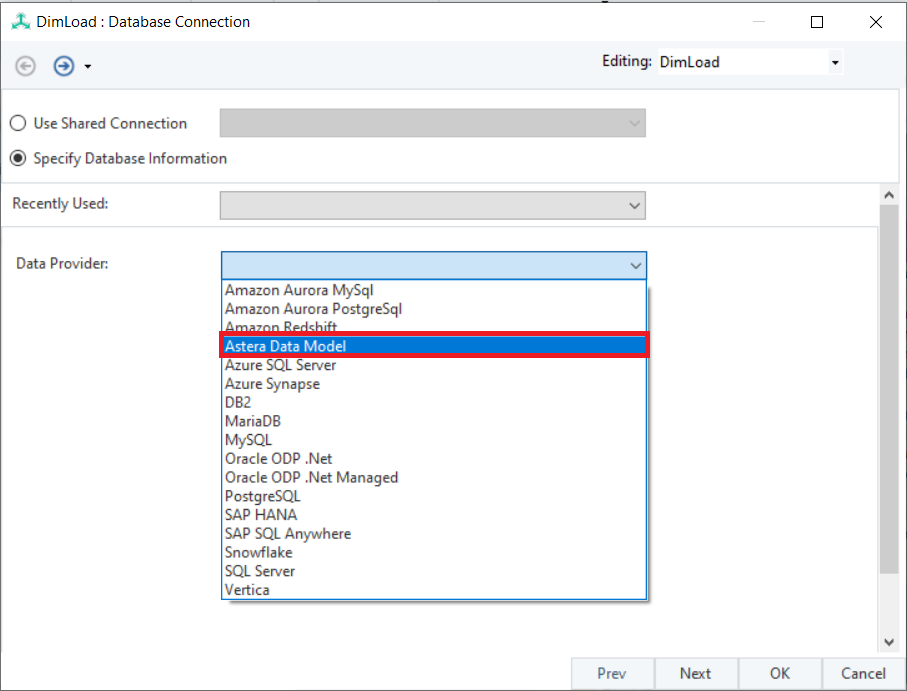Open the Recently Used dropdown
The width and height of the screenshot is (907, 691).
634,205
